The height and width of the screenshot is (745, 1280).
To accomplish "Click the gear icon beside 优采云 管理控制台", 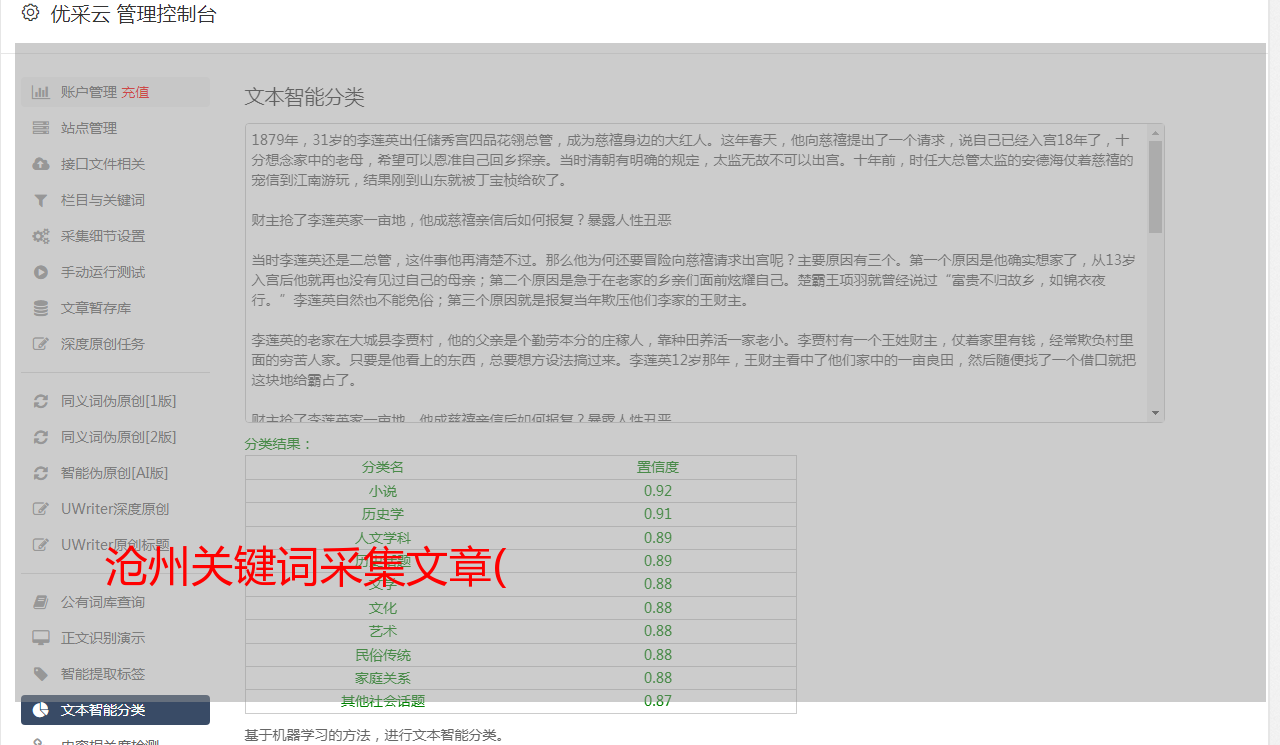I will pos(30,13).
